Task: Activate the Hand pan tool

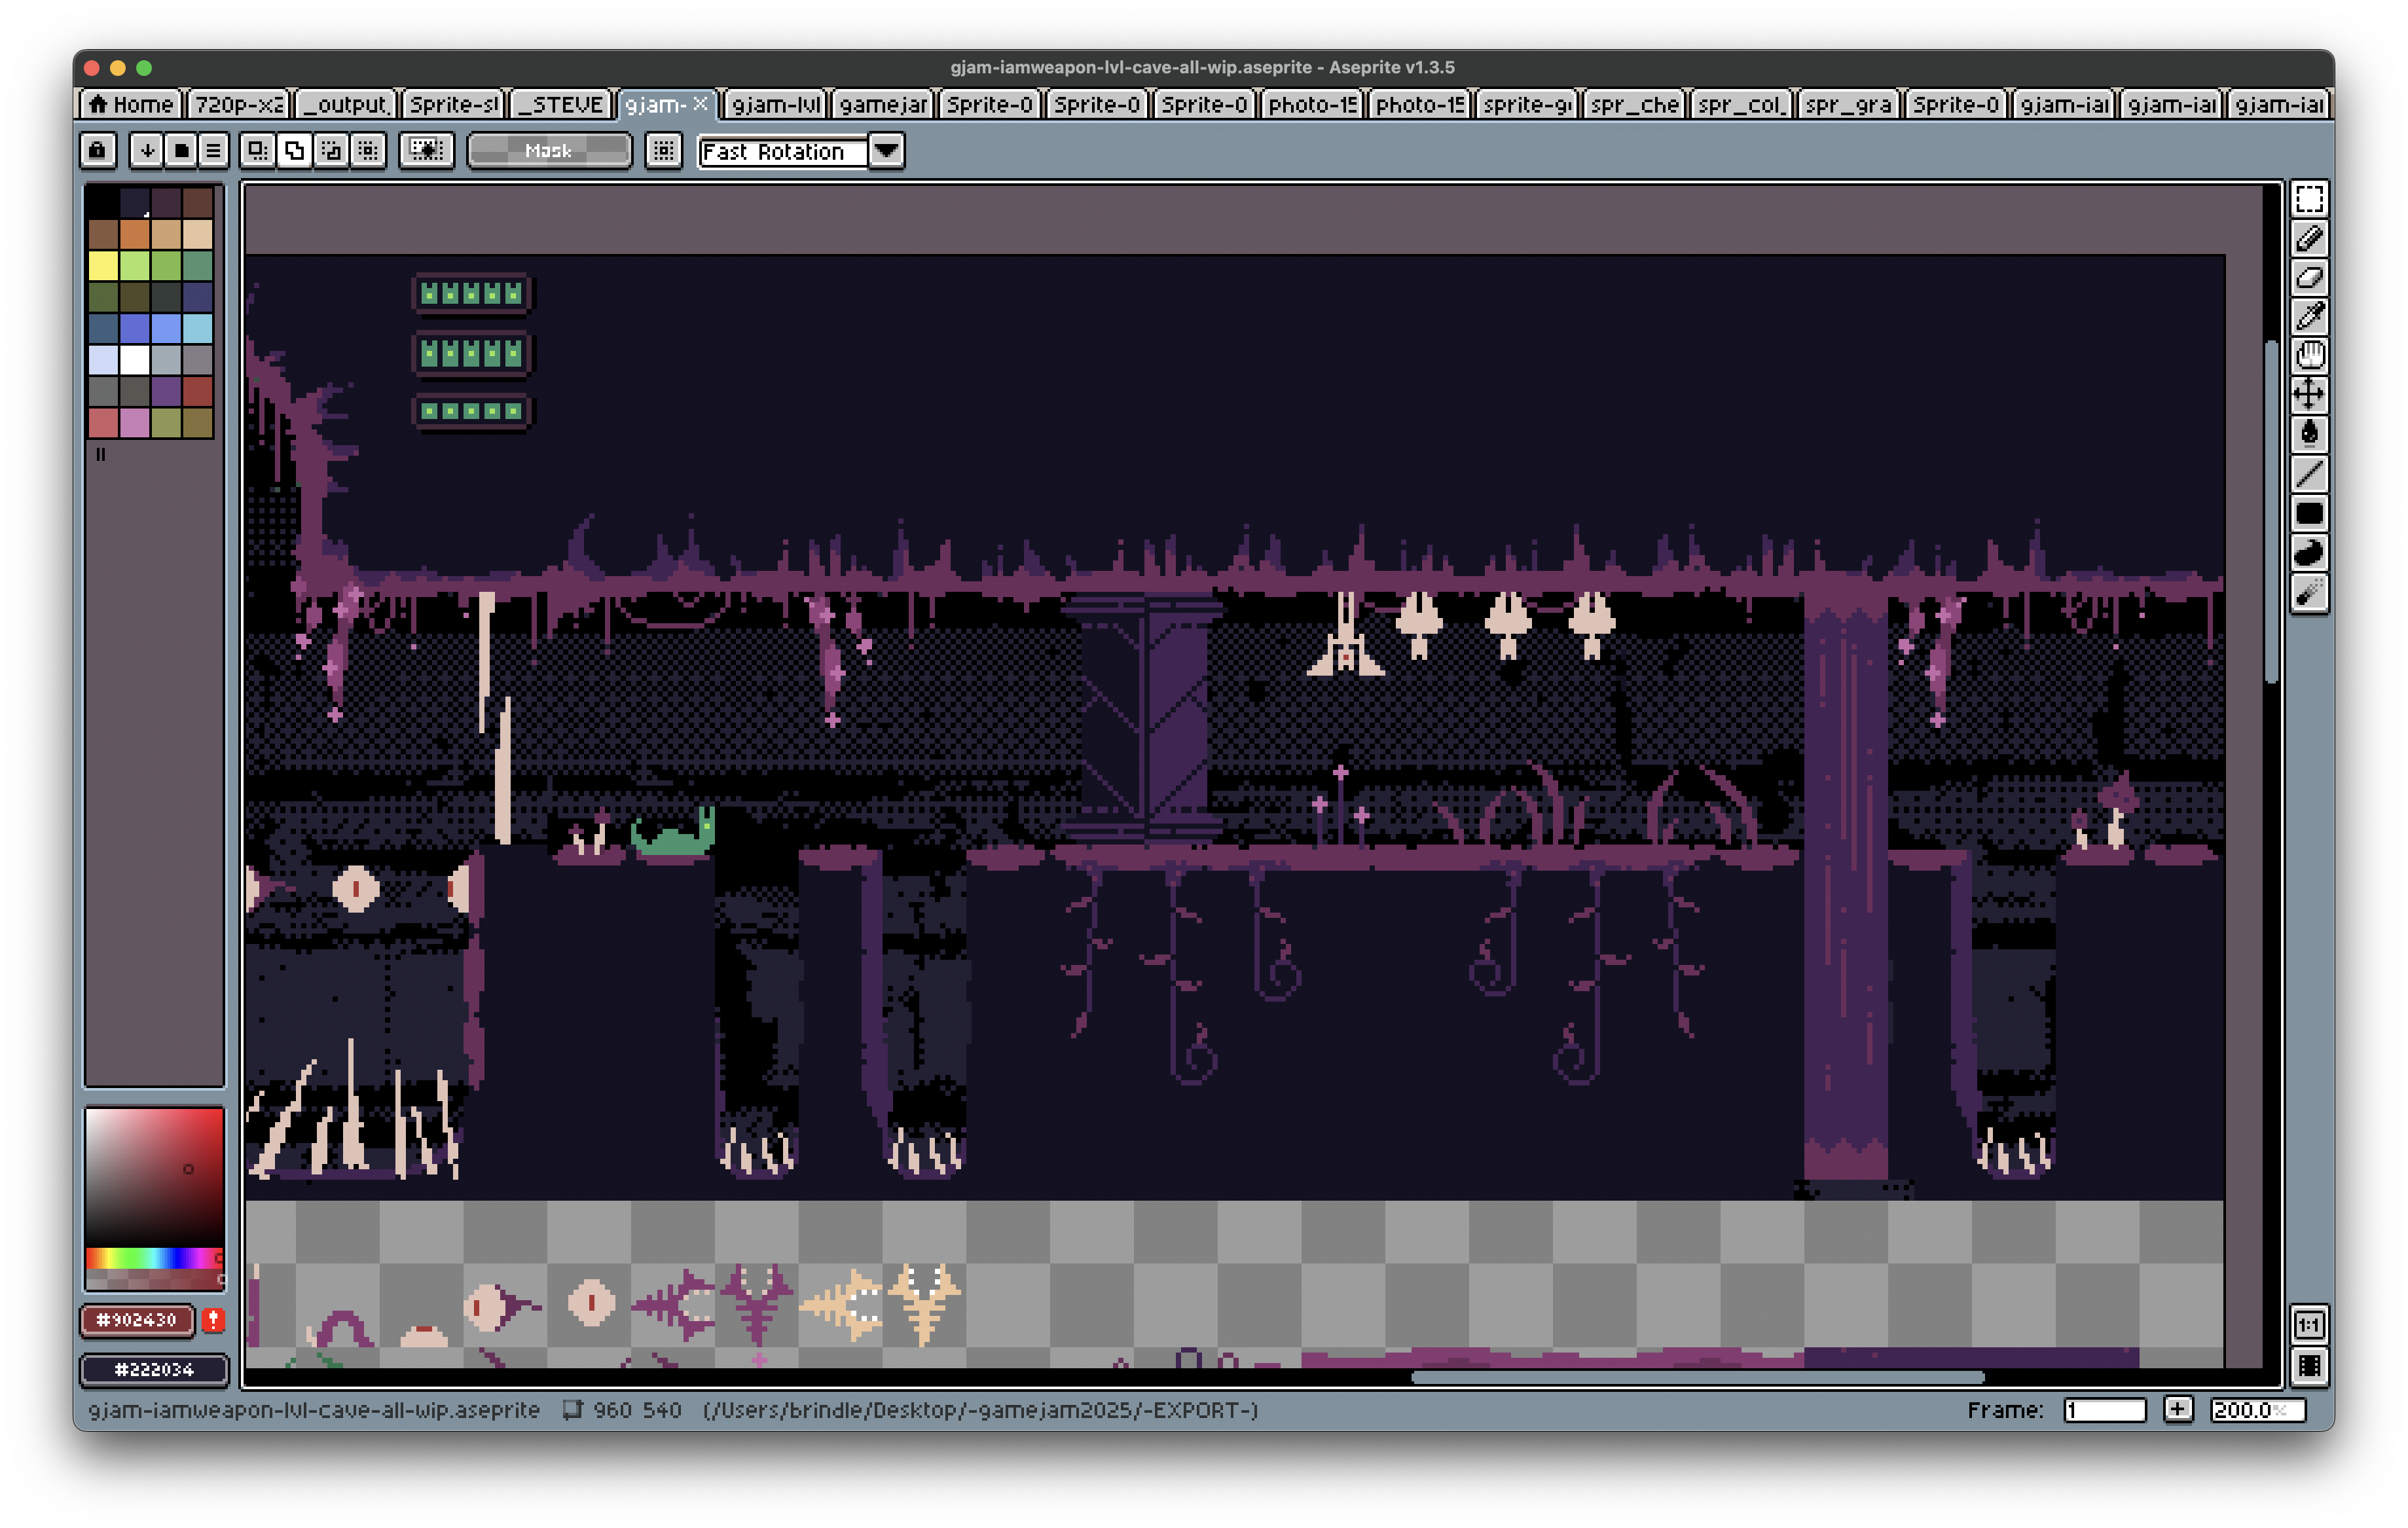Action: (x=2309, y=355)
